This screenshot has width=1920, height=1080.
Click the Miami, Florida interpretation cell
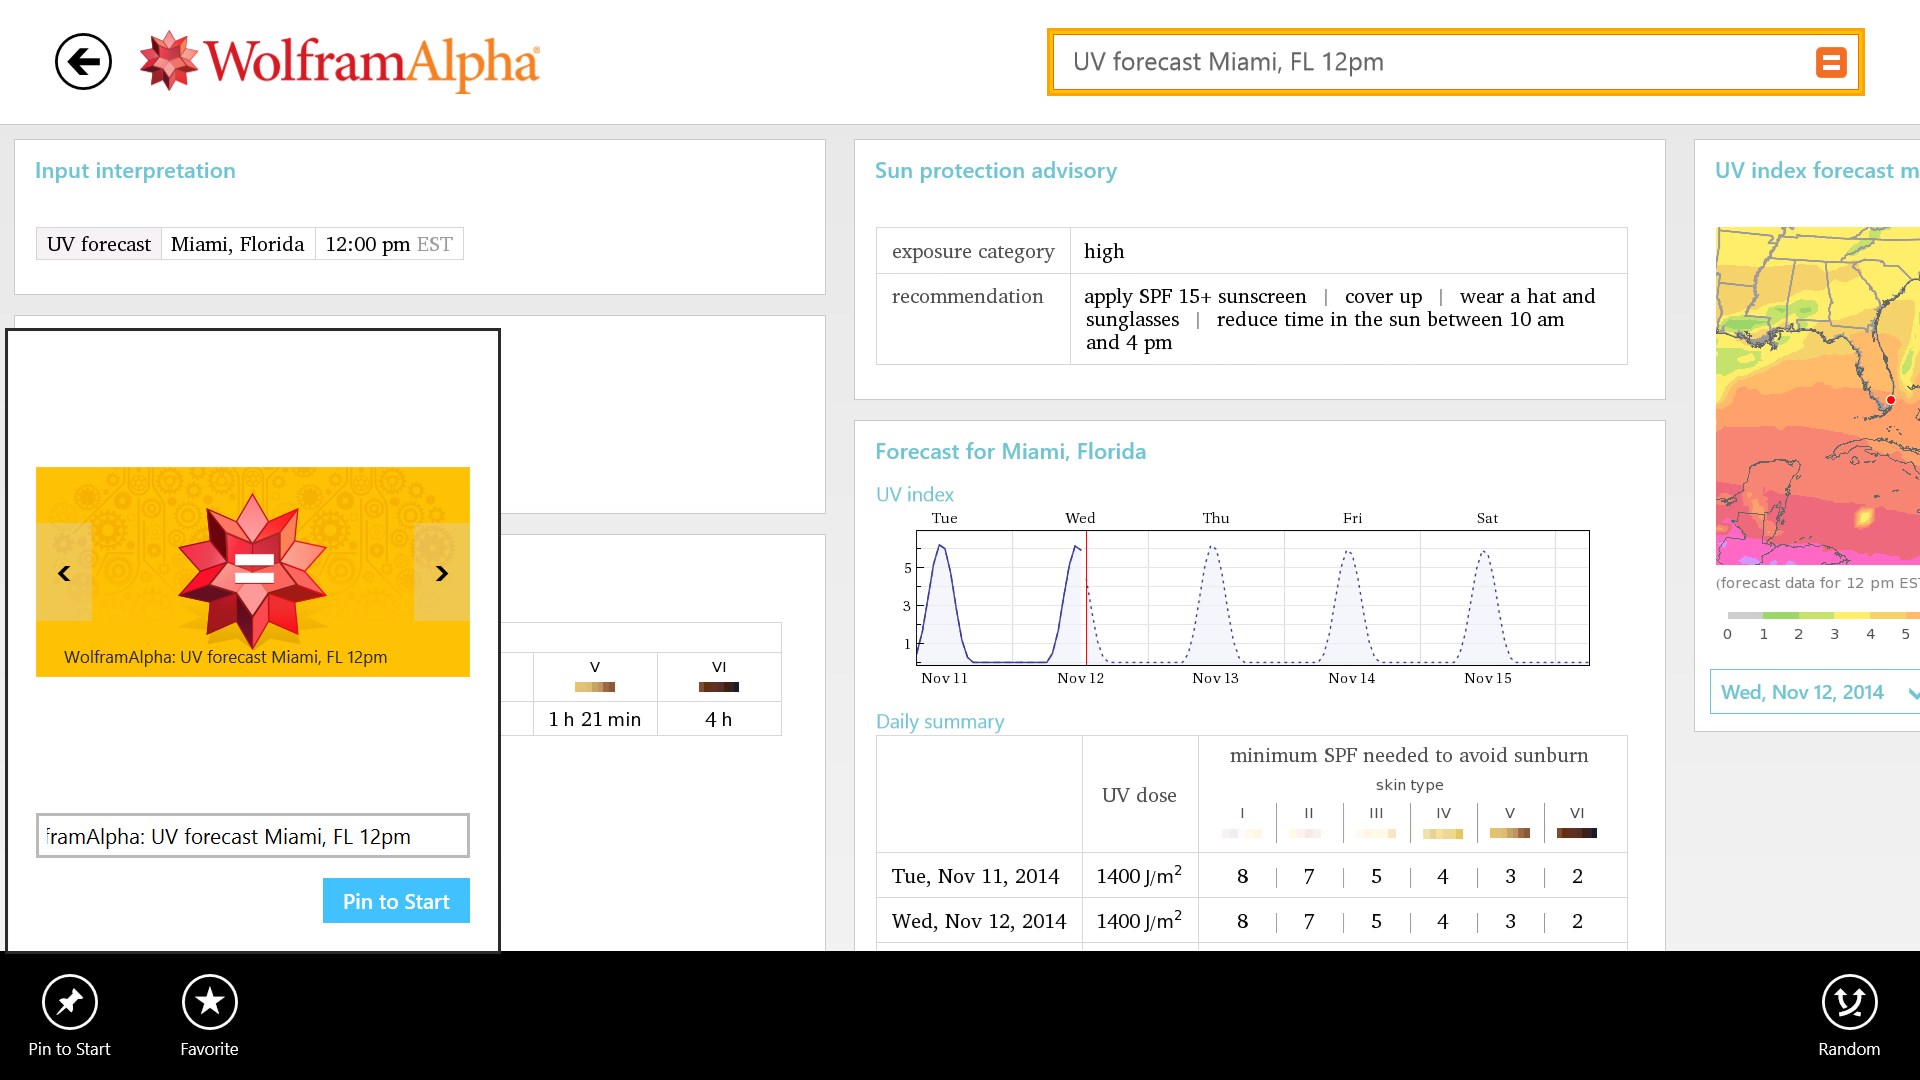pos(237,244)
